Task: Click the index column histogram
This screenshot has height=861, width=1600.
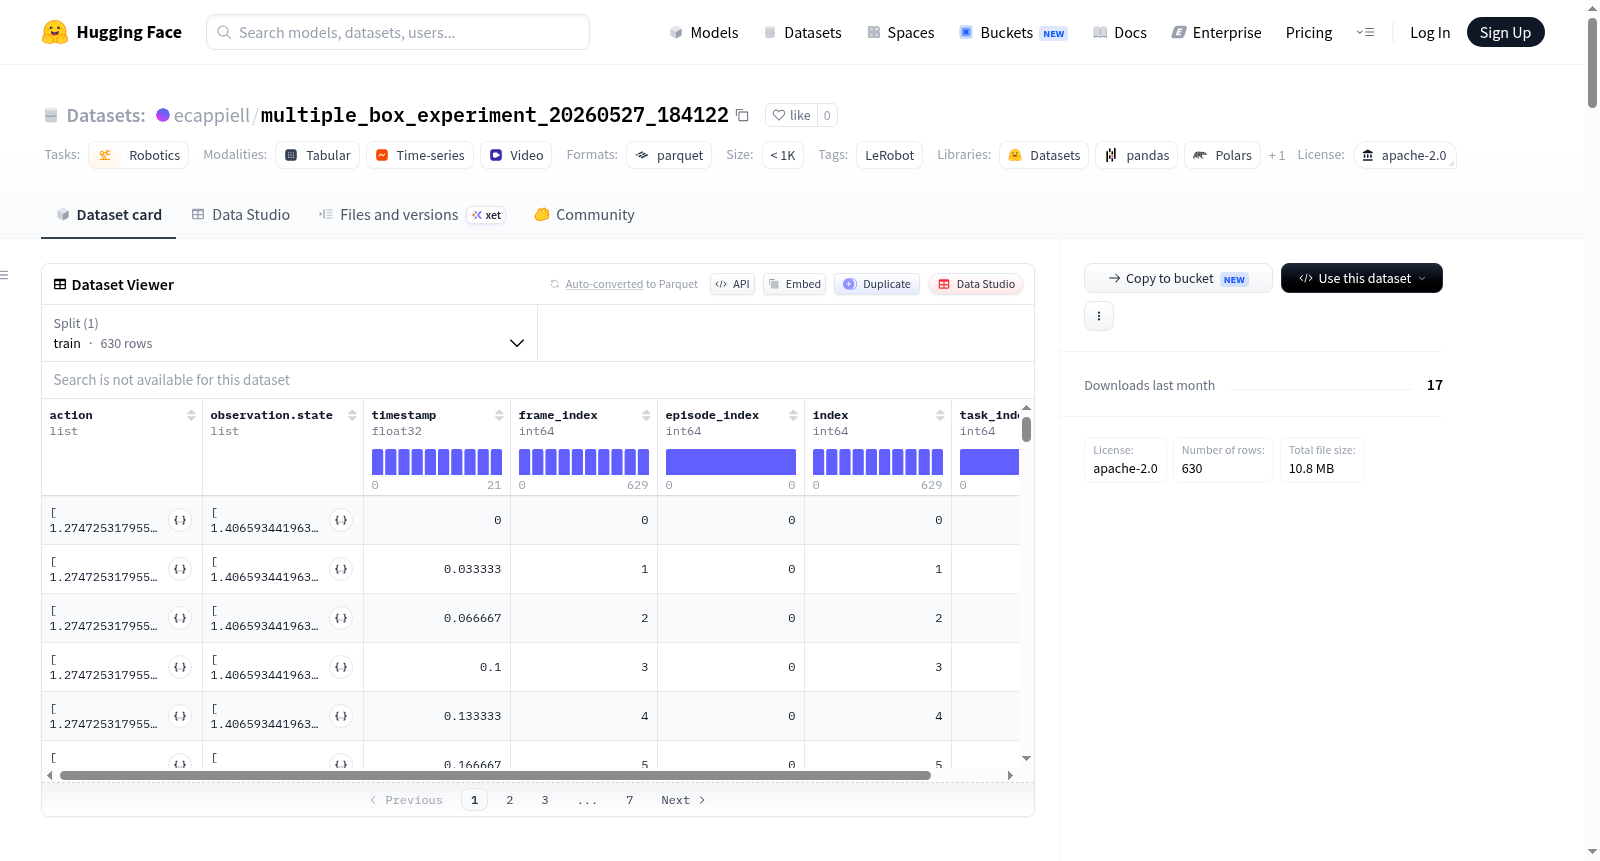Action: 878,462
